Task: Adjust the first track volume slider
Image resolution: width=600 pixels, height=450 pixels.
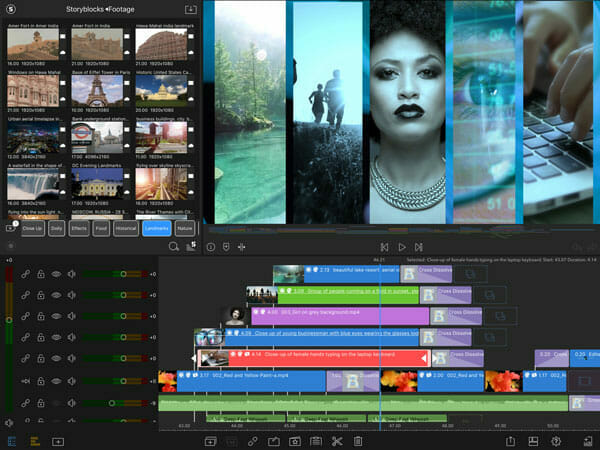Action: click(x=123, y=273)
